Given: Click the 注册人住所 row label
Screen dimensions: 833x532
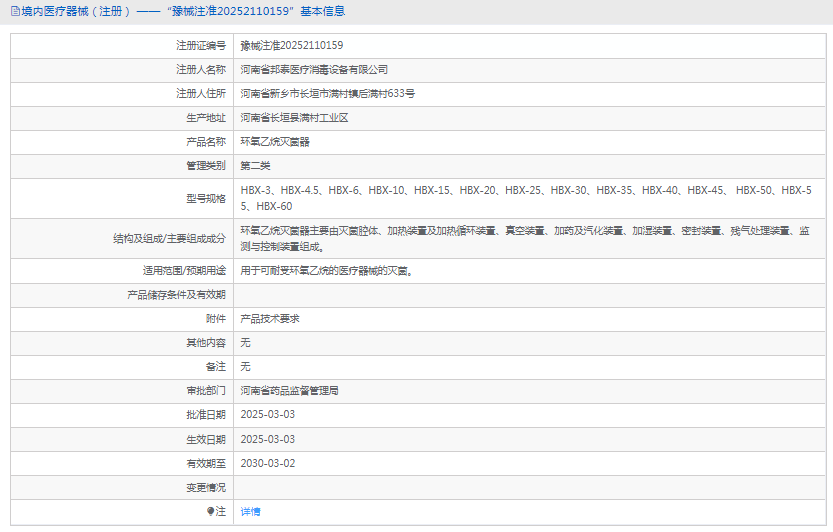Looking at the screenshot, I should click(201, 94).
